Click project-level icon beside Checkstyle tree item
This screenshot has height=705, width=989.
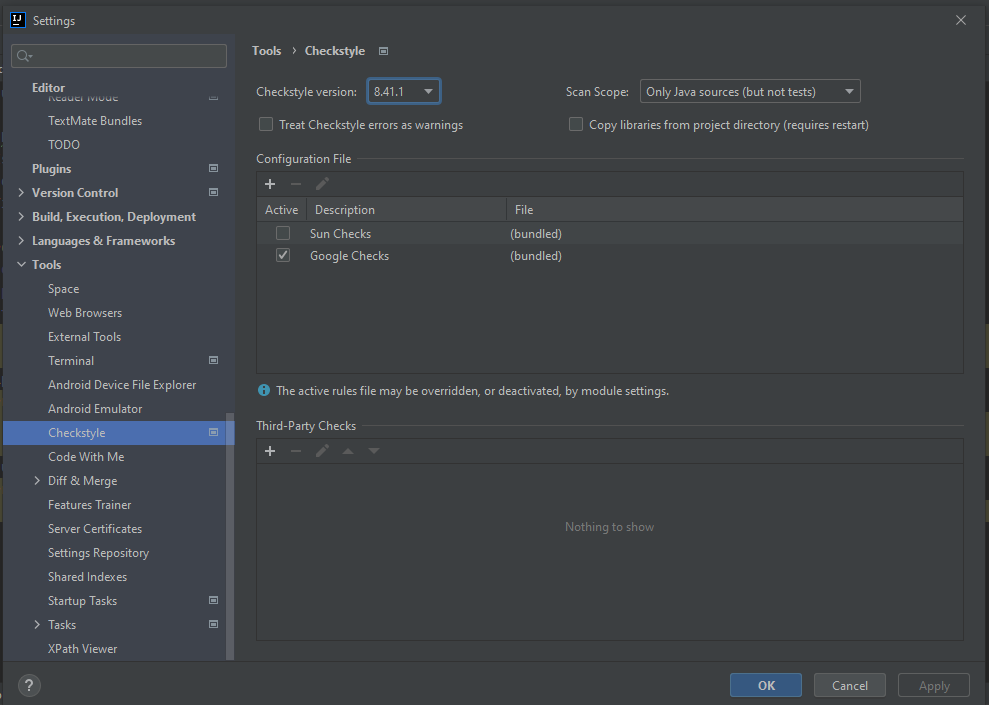click(213, 433)
